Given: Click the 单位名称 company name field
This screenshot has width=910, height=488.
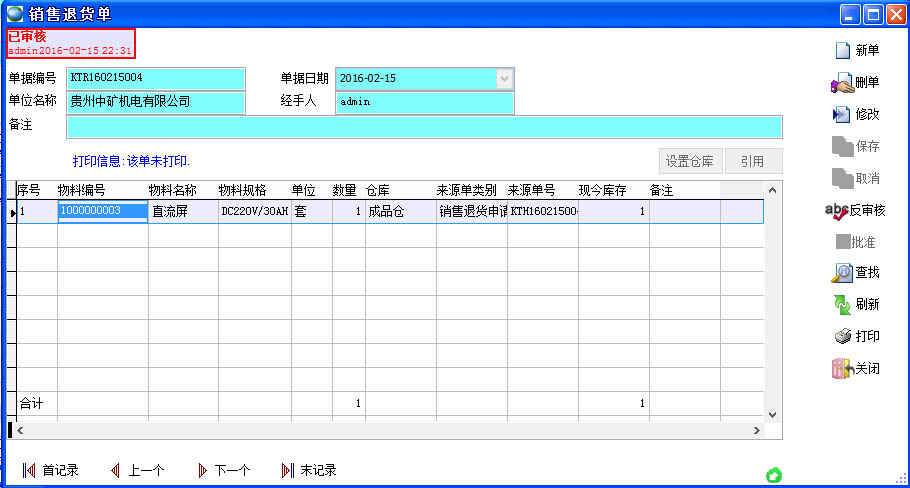Looking at the screenshot, I should click(155, 102).
